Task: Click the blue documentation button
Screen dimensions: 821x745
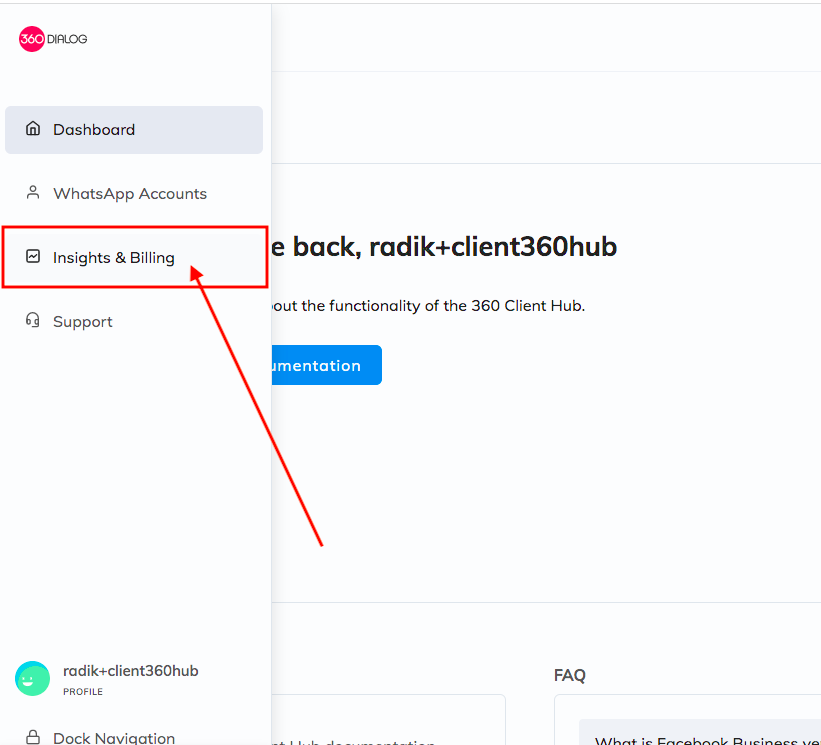Action: tap(327, 365)
